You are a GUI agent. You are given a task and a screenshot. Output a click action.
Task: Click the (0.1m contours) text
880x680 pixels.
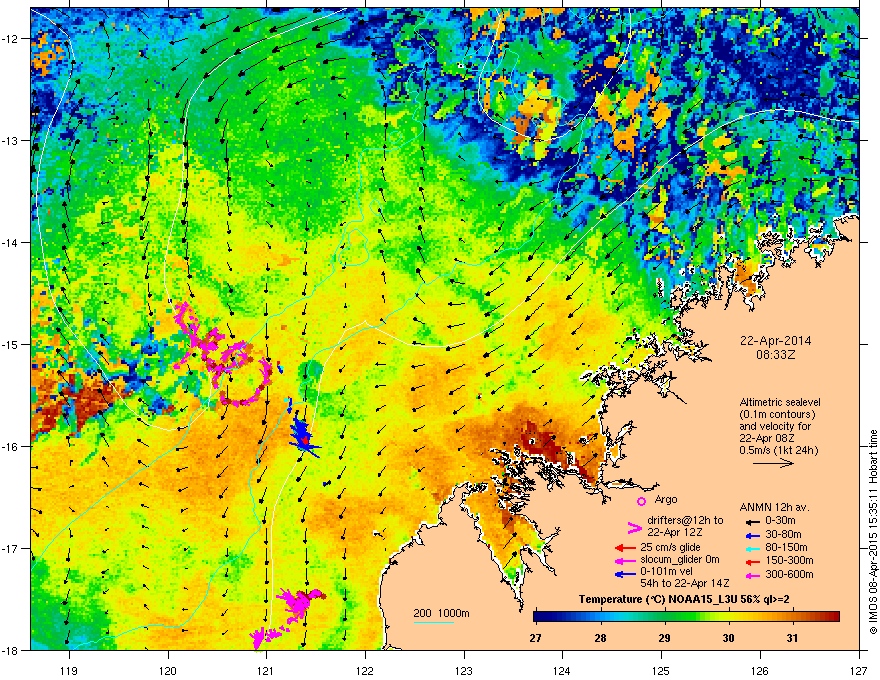[777, 415]
